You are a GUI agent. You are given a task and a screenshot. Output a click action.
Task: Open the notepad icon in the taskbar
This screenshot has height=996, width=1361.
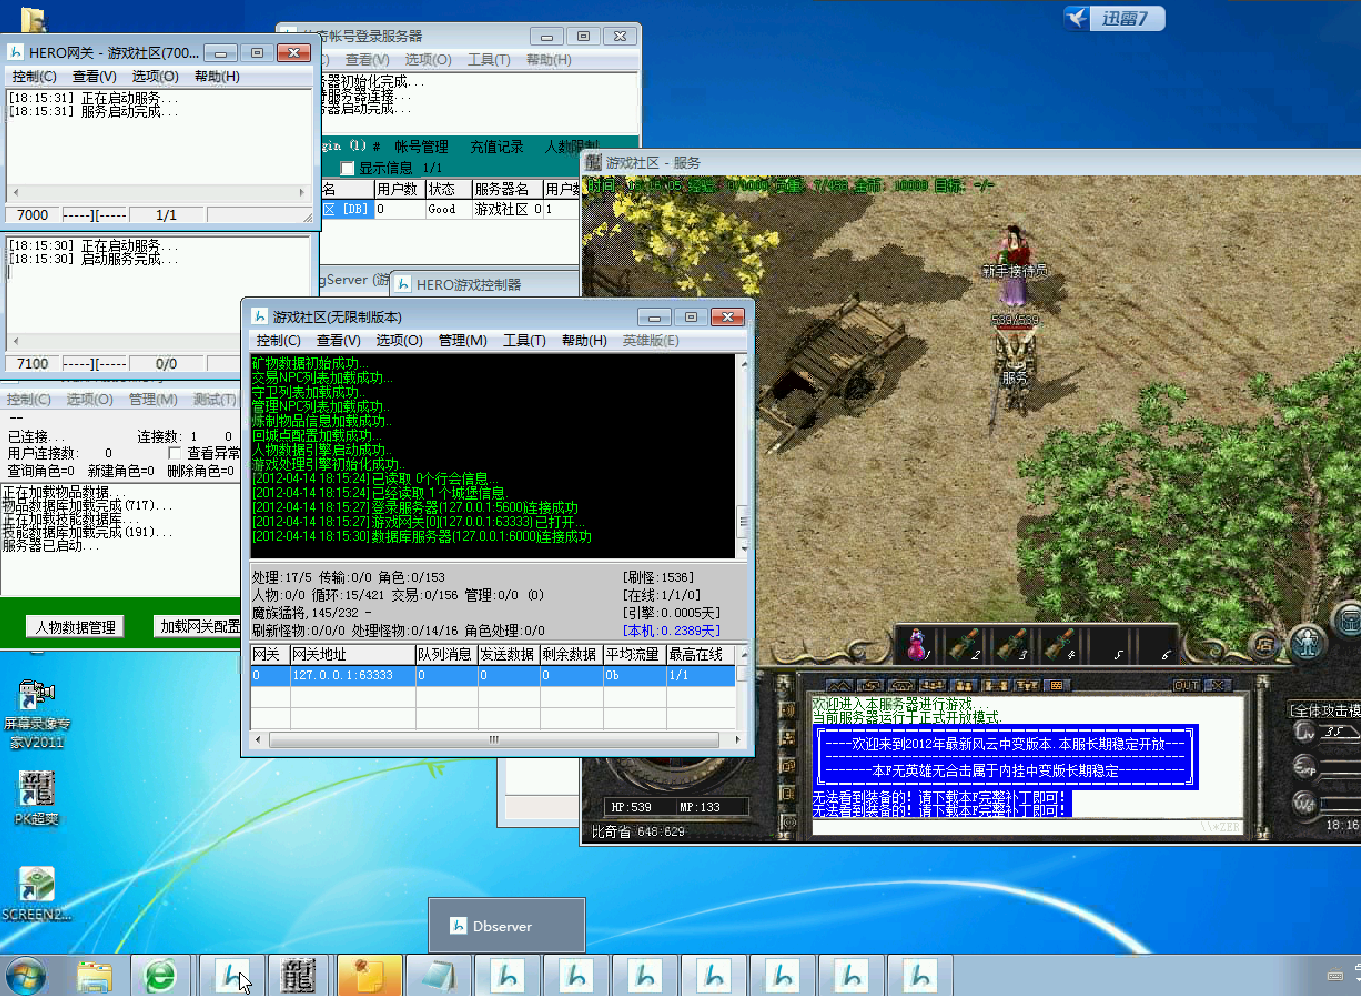coord(437,975)
